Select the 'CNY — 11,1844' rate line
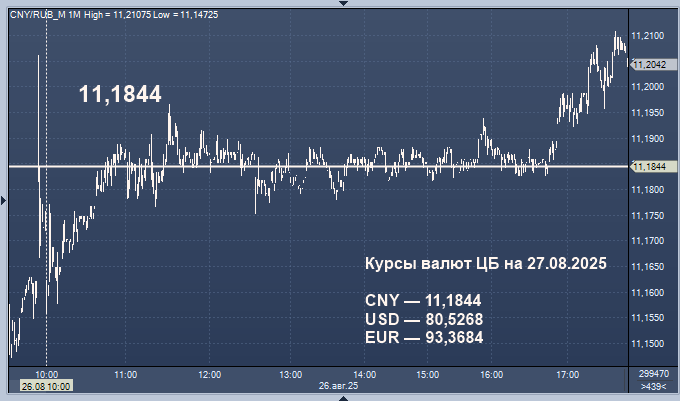This screenshot has height=401, width=680. (423, 300)
